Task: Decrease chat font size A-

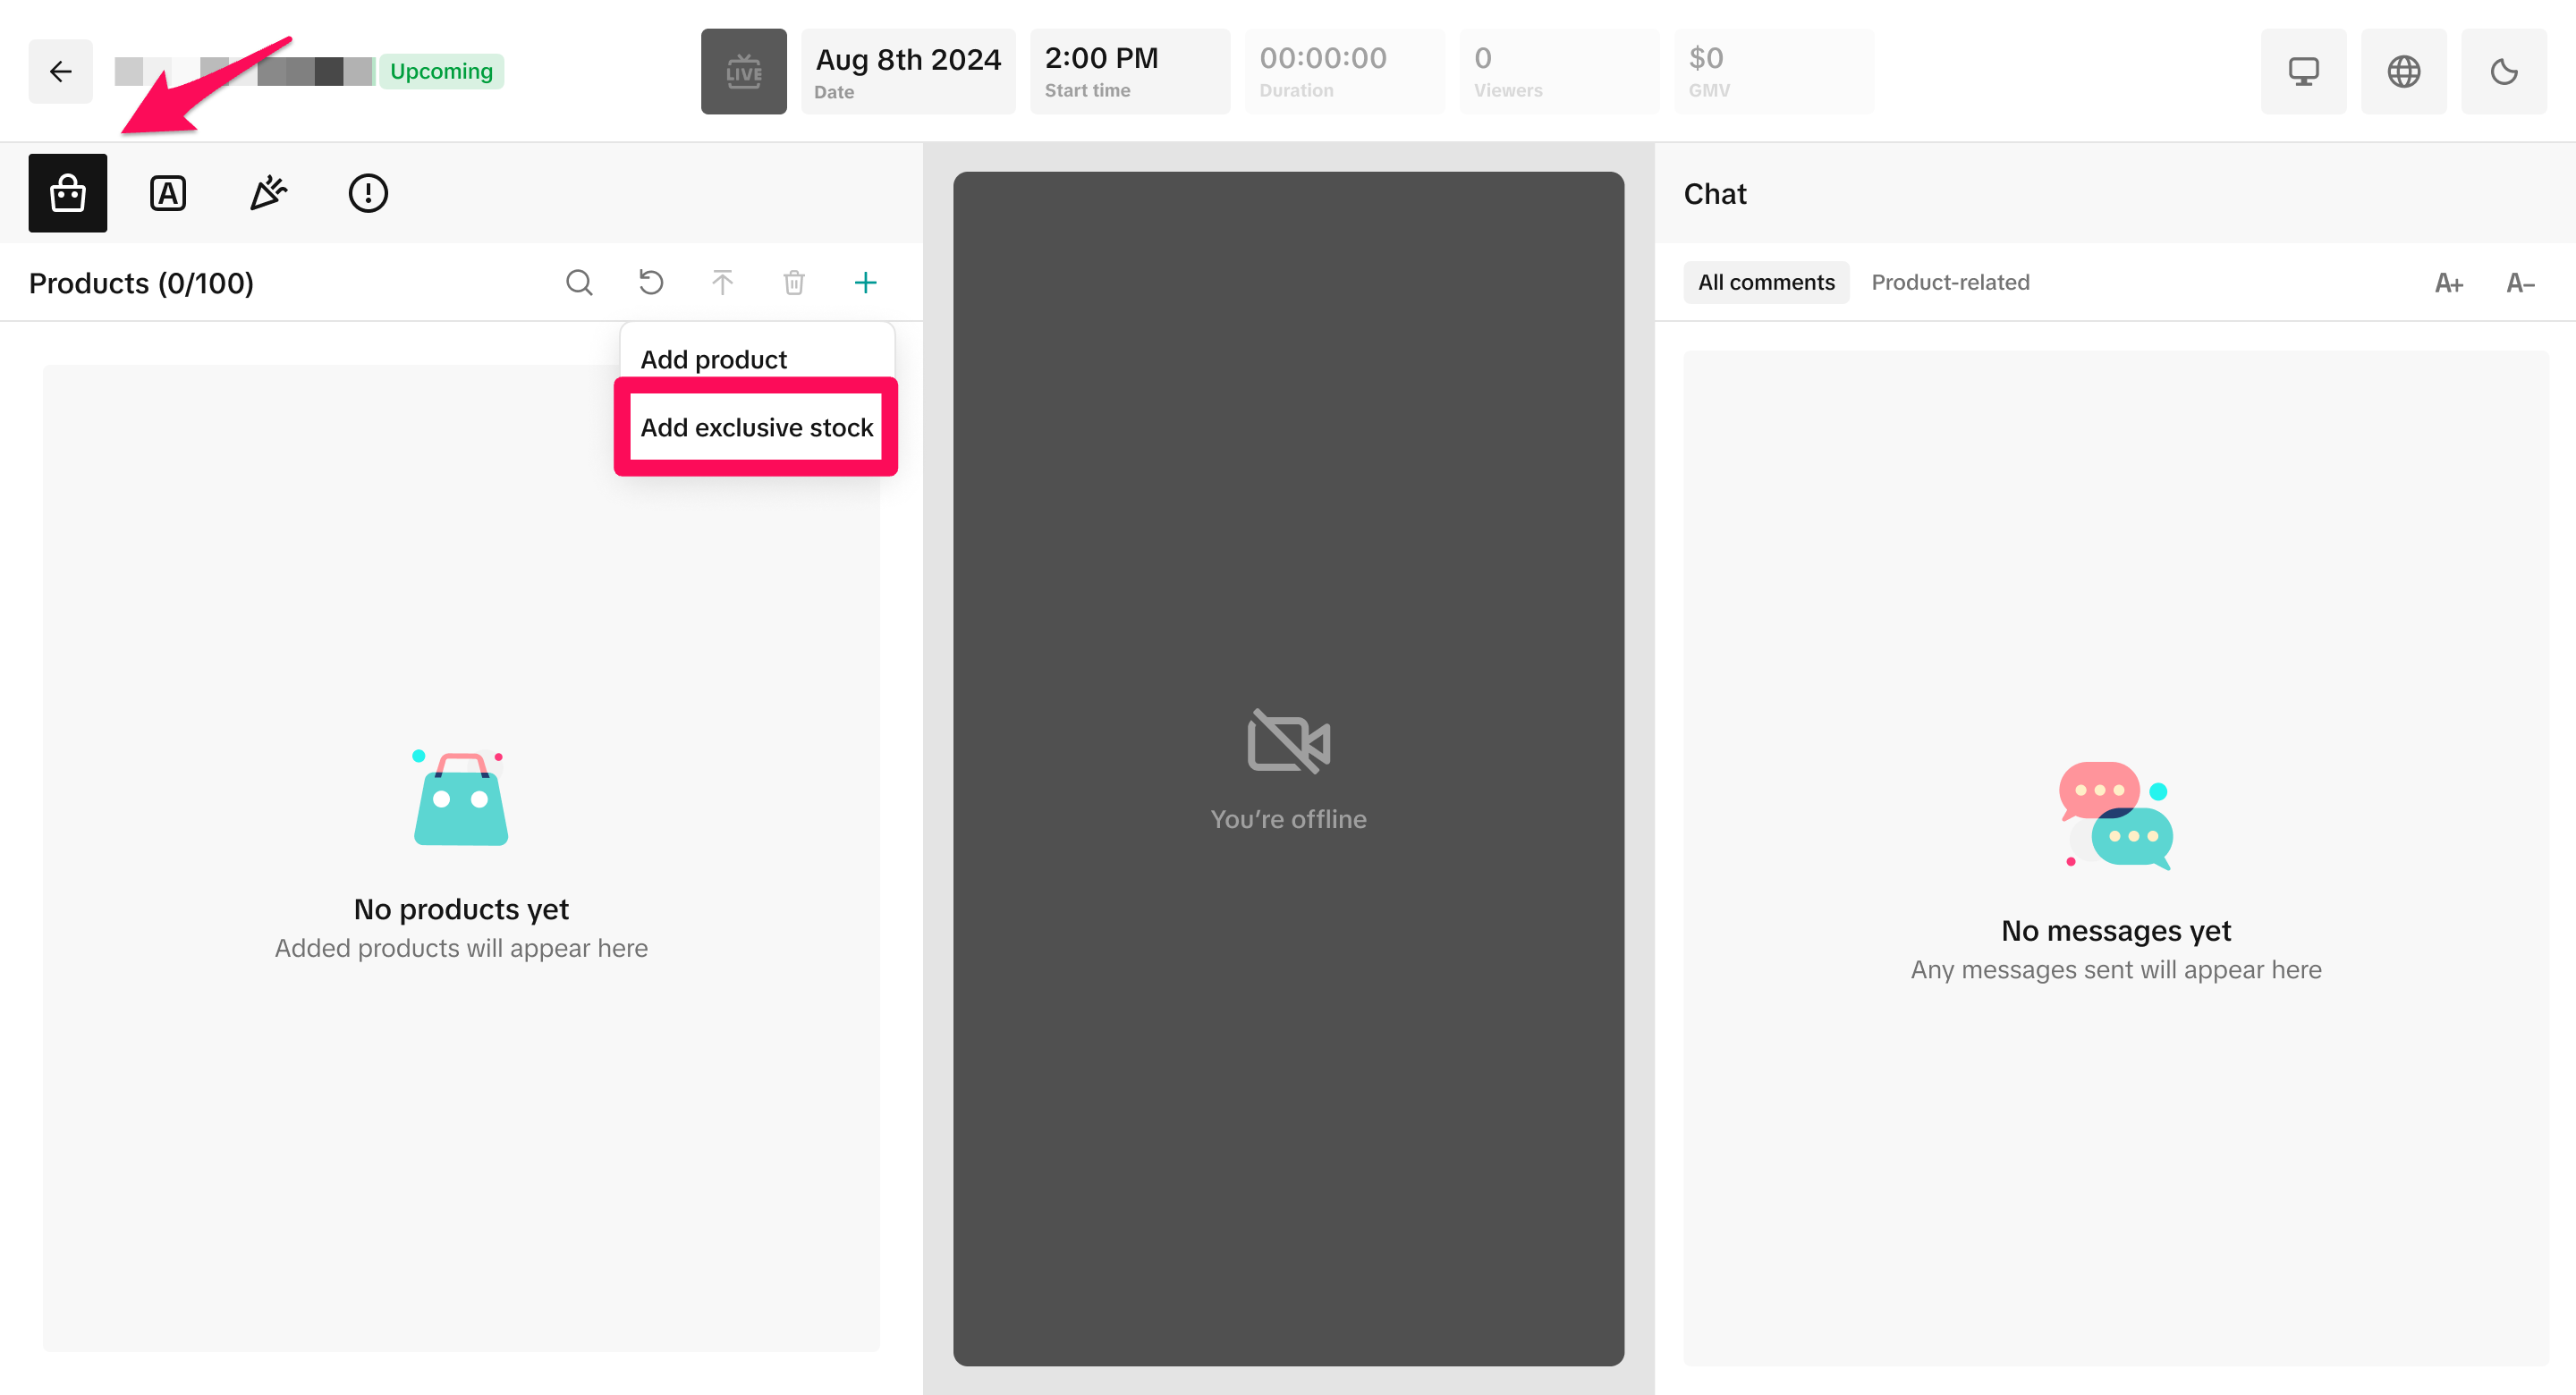Action: [x=2520, y=283]
